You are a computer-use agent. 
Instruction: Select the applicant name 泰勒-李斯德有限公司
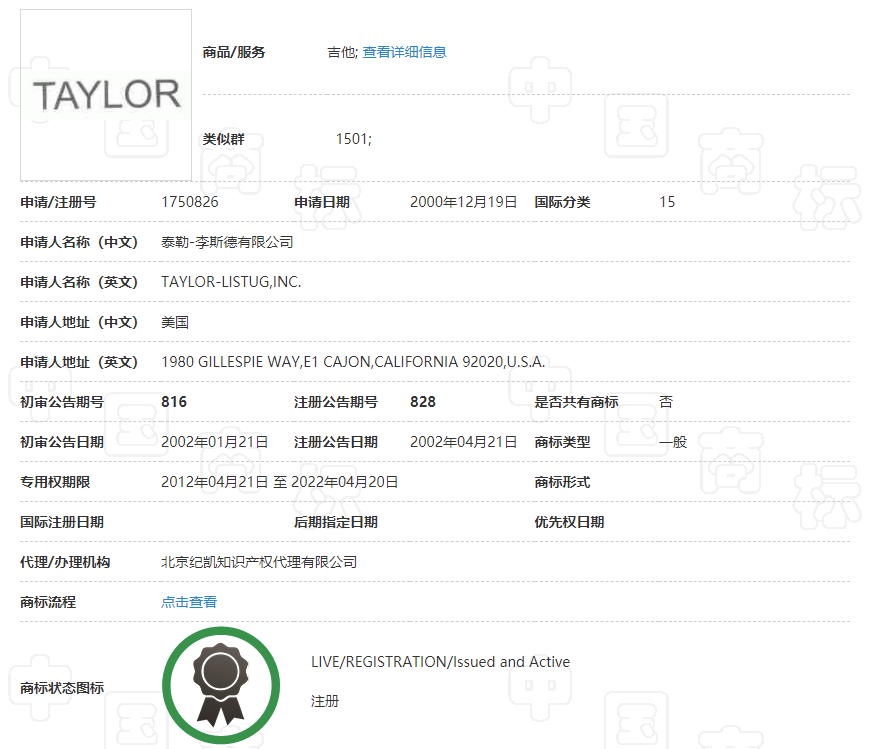coord(227,242)
